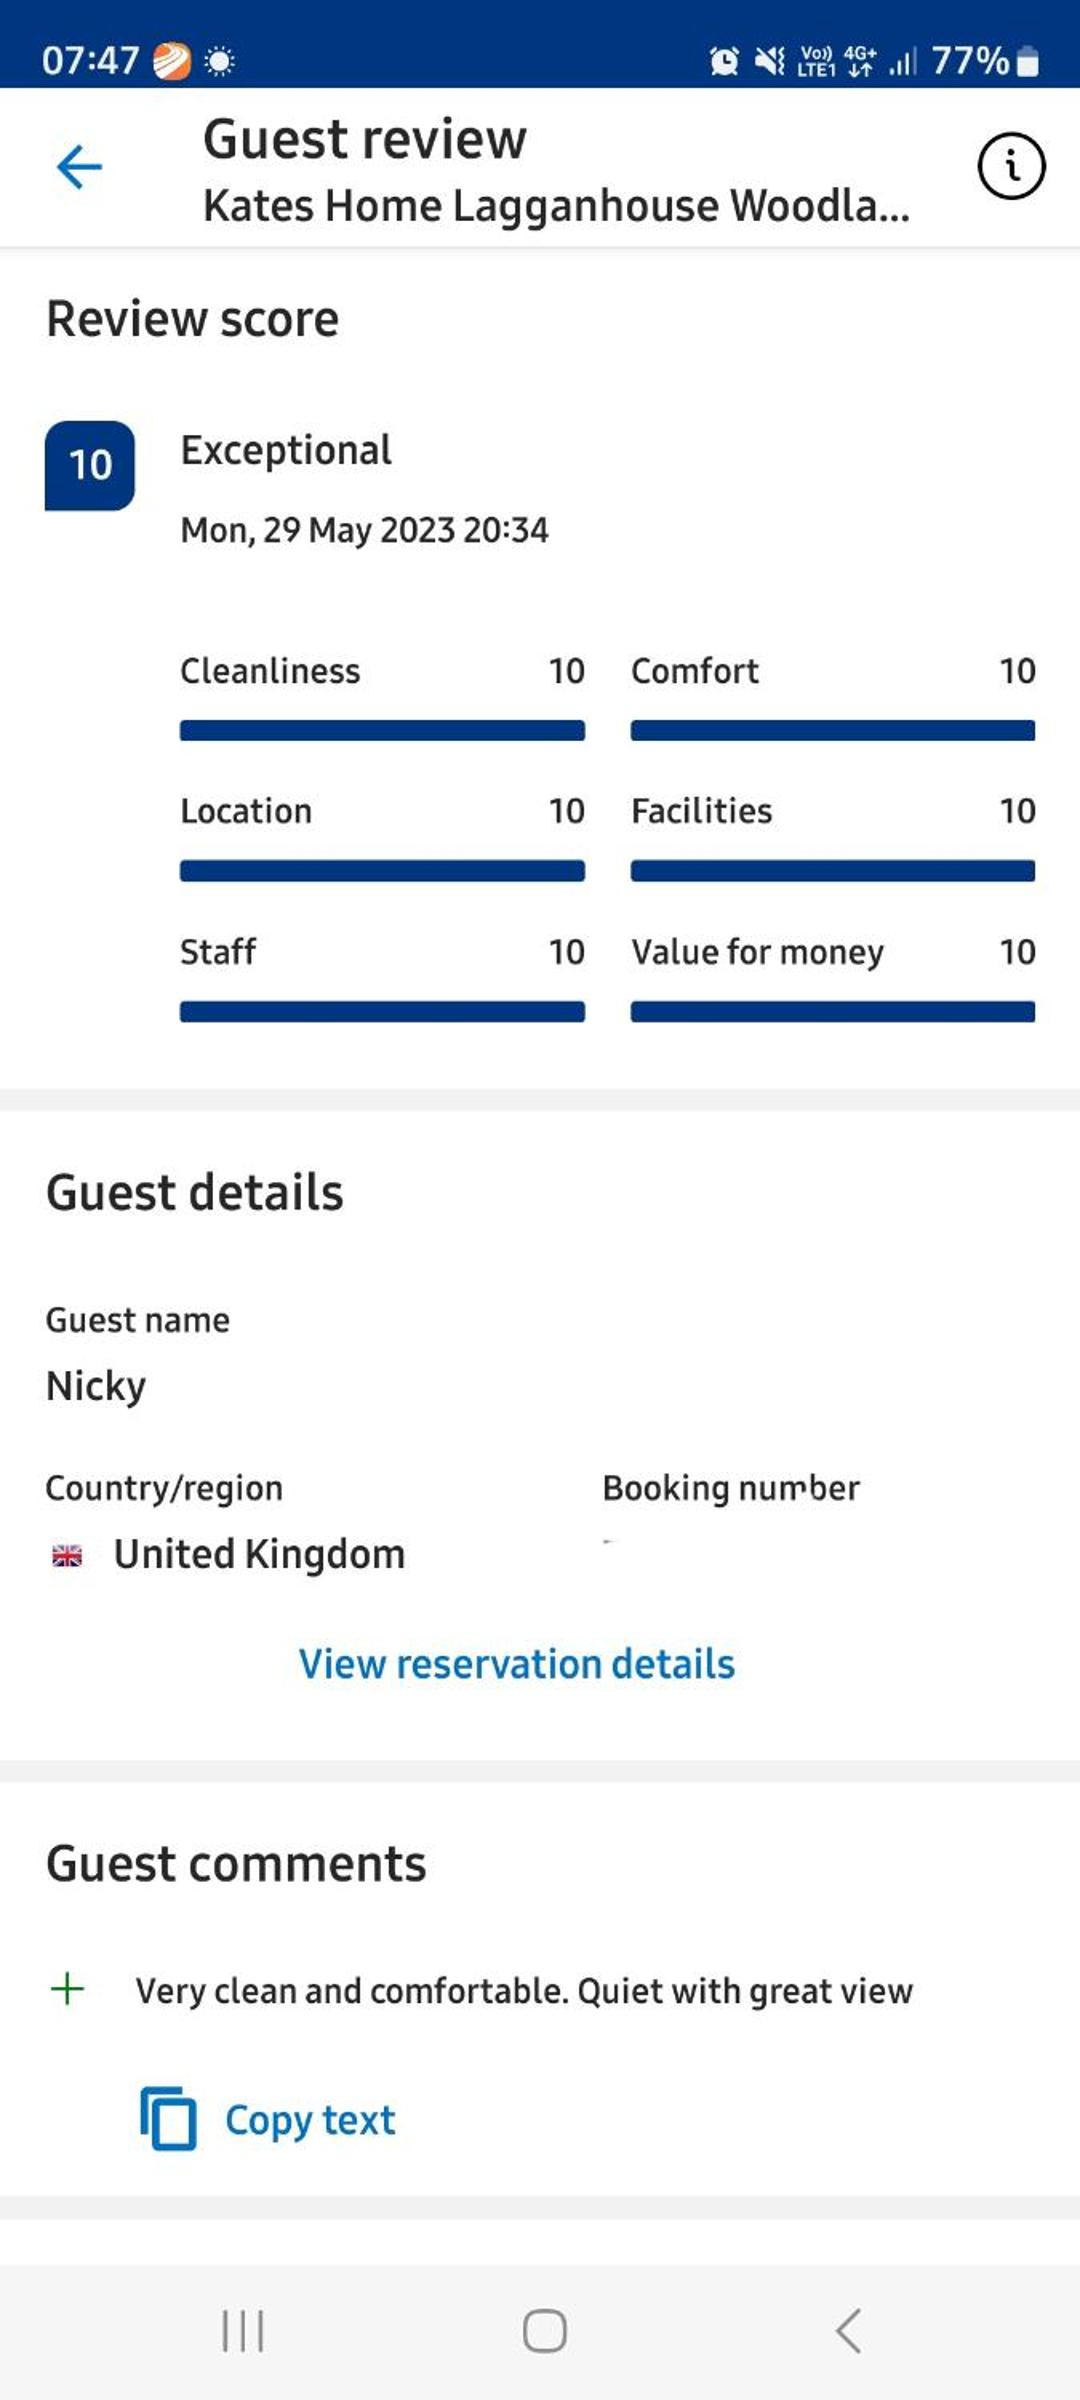
Task: Tap the Cleanliness score bar
Action: coord(382,731)
